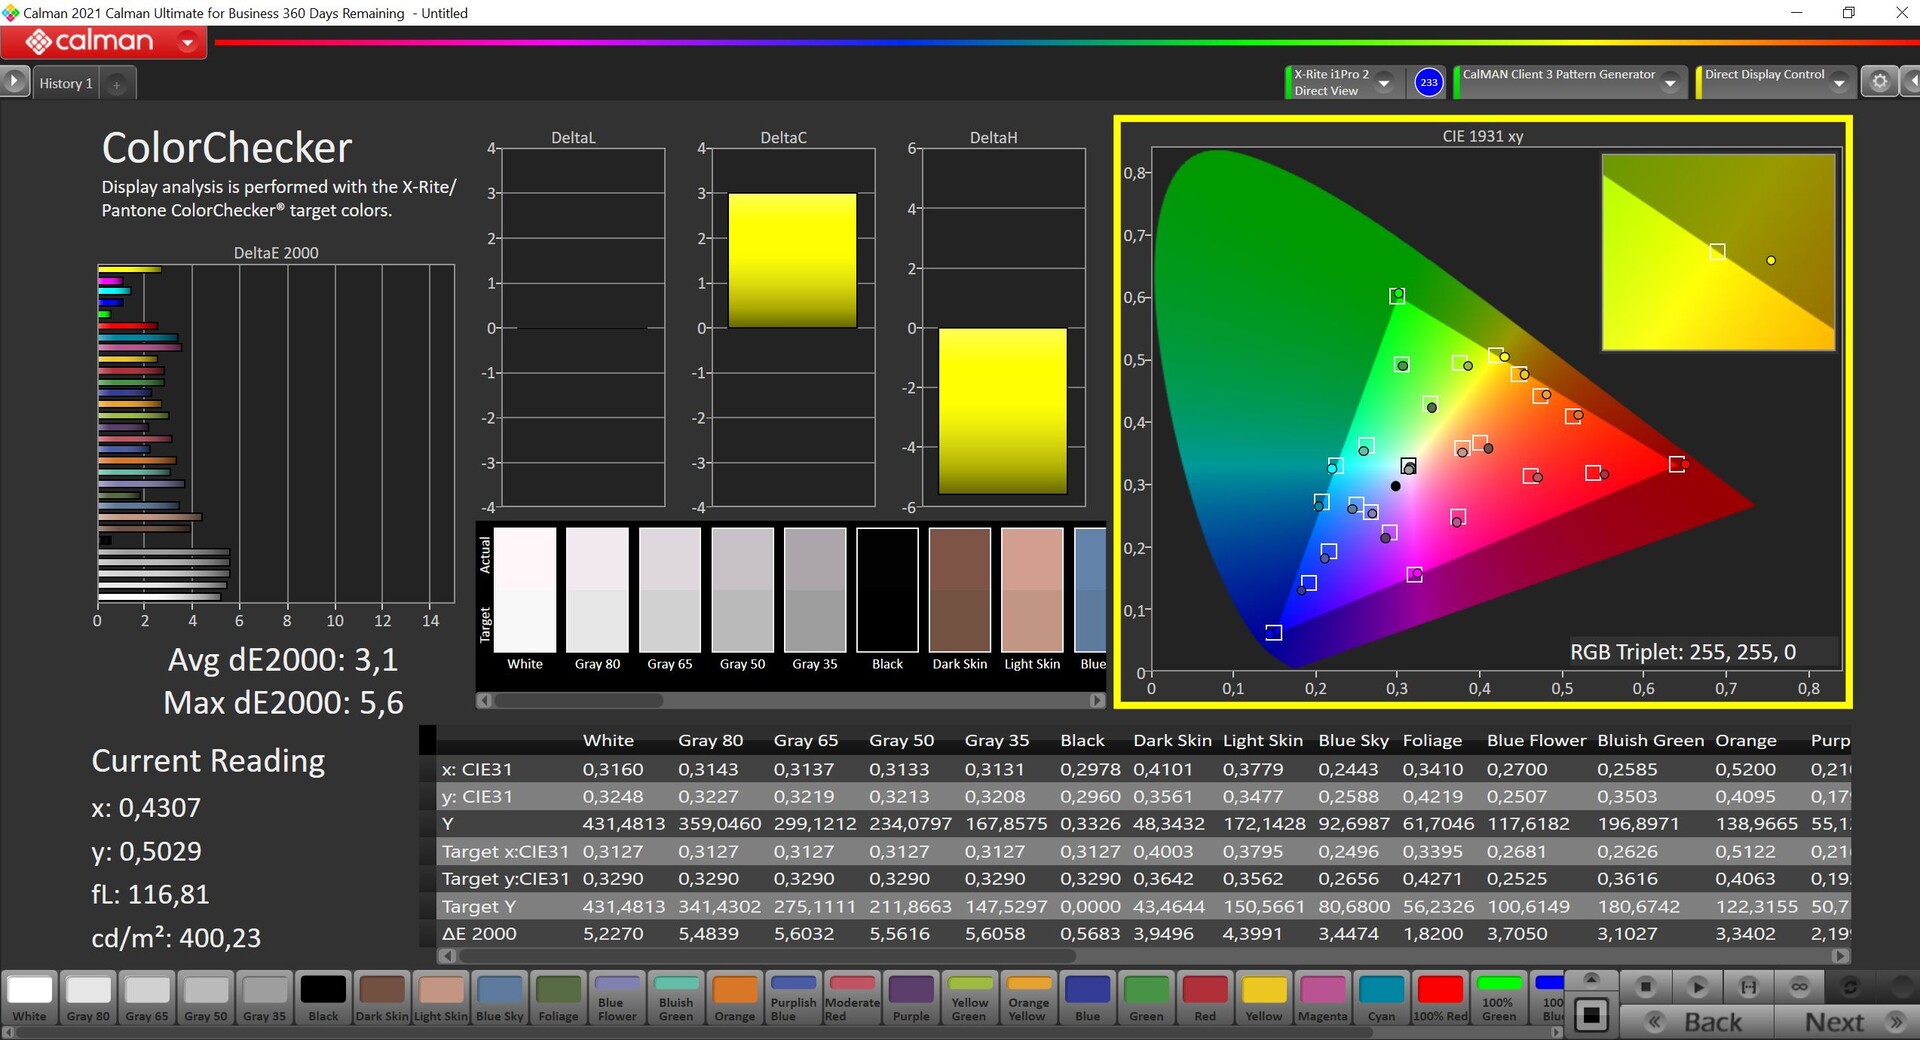Select the Foliage patch button

coord(559,997)
